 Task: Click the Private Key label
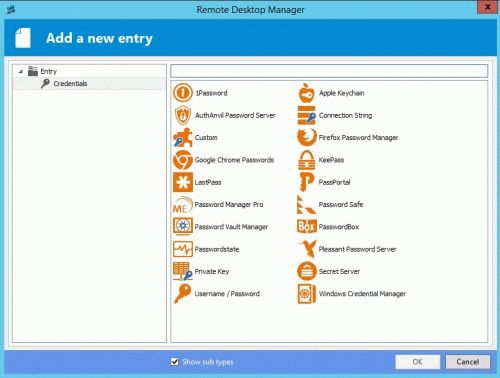tap(212, 272)
